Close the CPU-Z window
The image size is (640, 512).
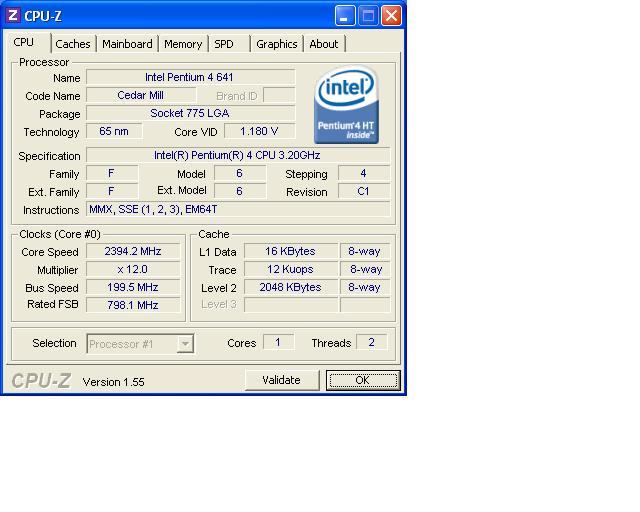(x=391, y=16)
